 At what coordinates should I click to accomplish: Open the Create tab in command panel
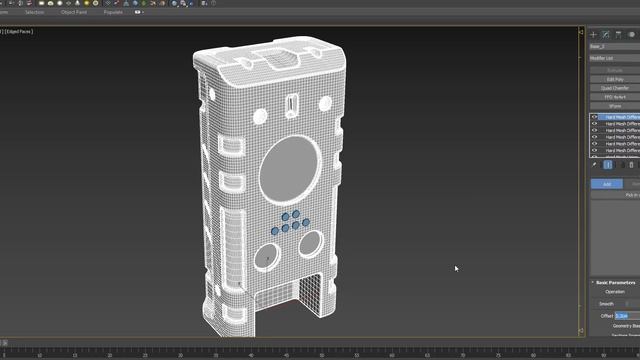click(593, 35)
